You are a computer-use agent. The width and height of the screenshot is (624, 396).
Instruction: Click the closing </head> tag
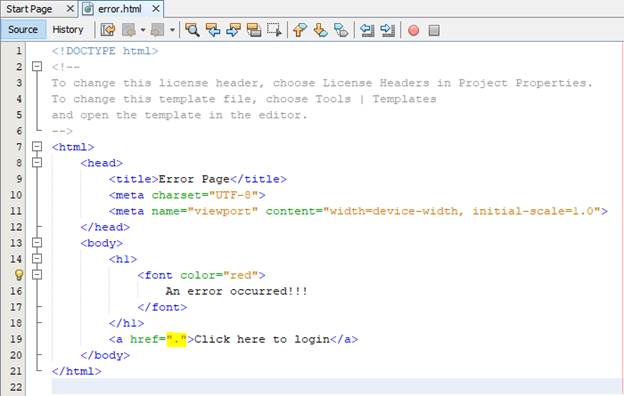pyautogui.click(x=105, y=227)
